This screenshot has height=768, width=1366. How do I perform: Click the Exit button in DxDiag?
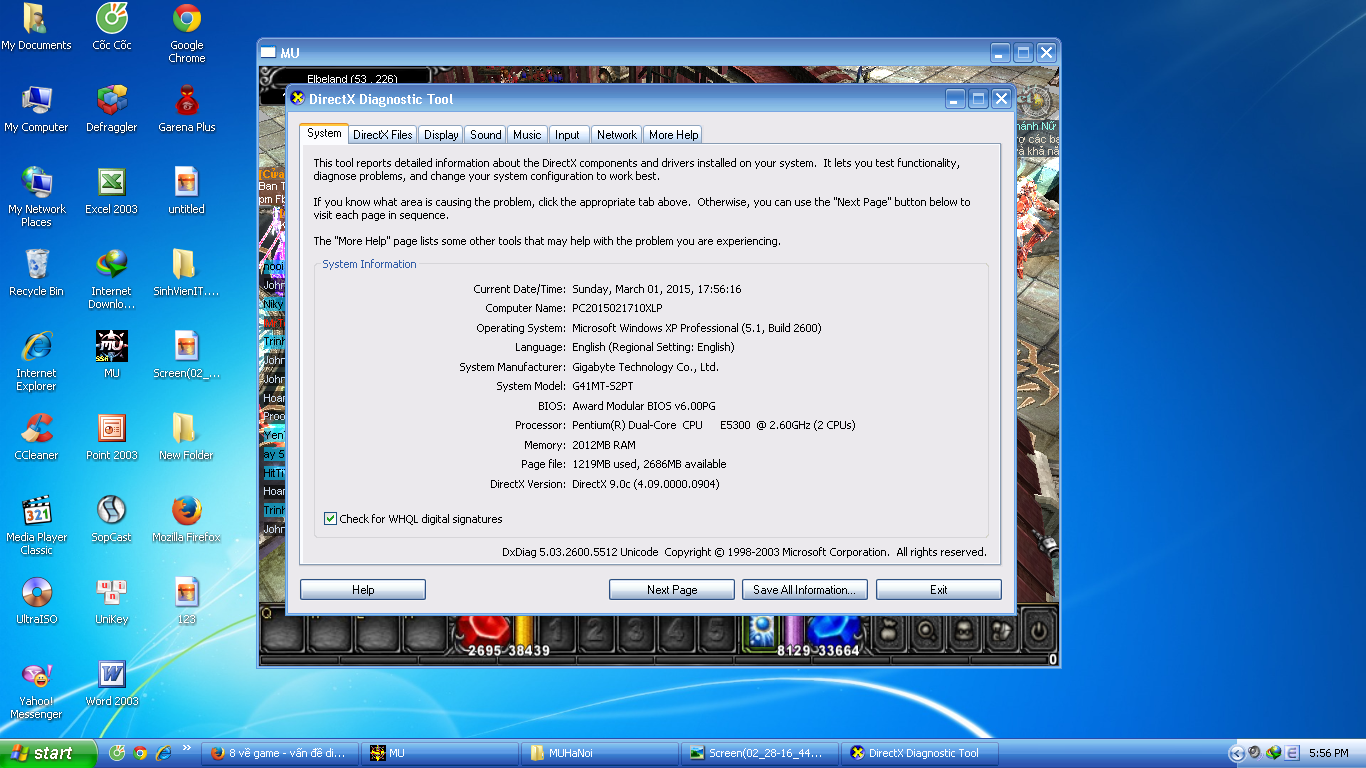pos(938,590)
